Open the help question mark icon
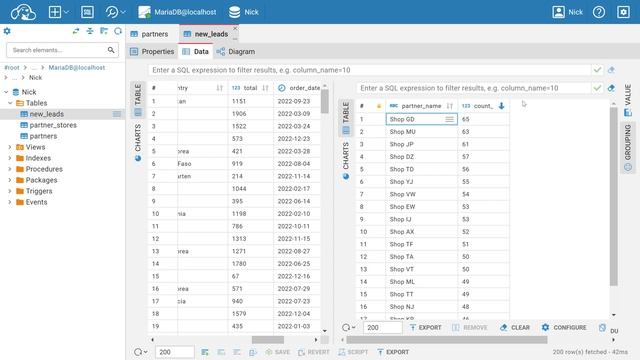This screenshot has width=640, height=360. [x=599, y=12]
